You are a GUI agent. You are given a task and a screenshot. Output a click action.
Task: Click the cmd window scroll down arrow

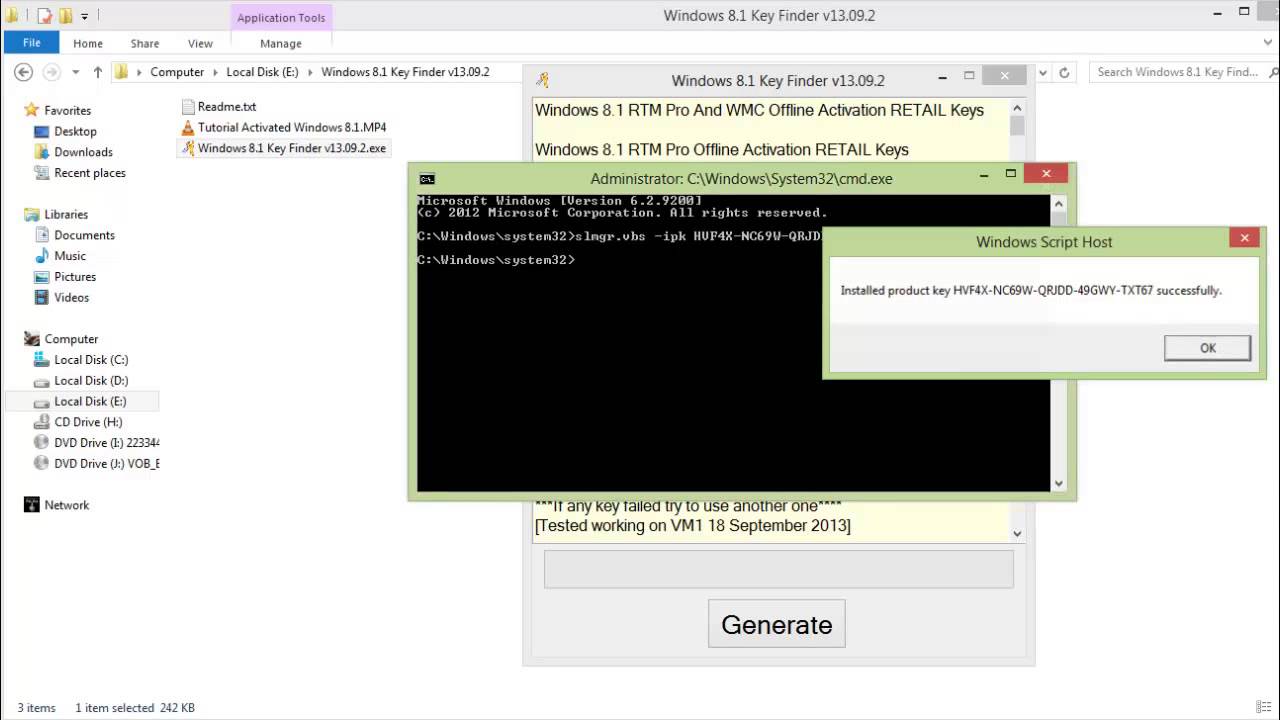(x=1058, y=483)
